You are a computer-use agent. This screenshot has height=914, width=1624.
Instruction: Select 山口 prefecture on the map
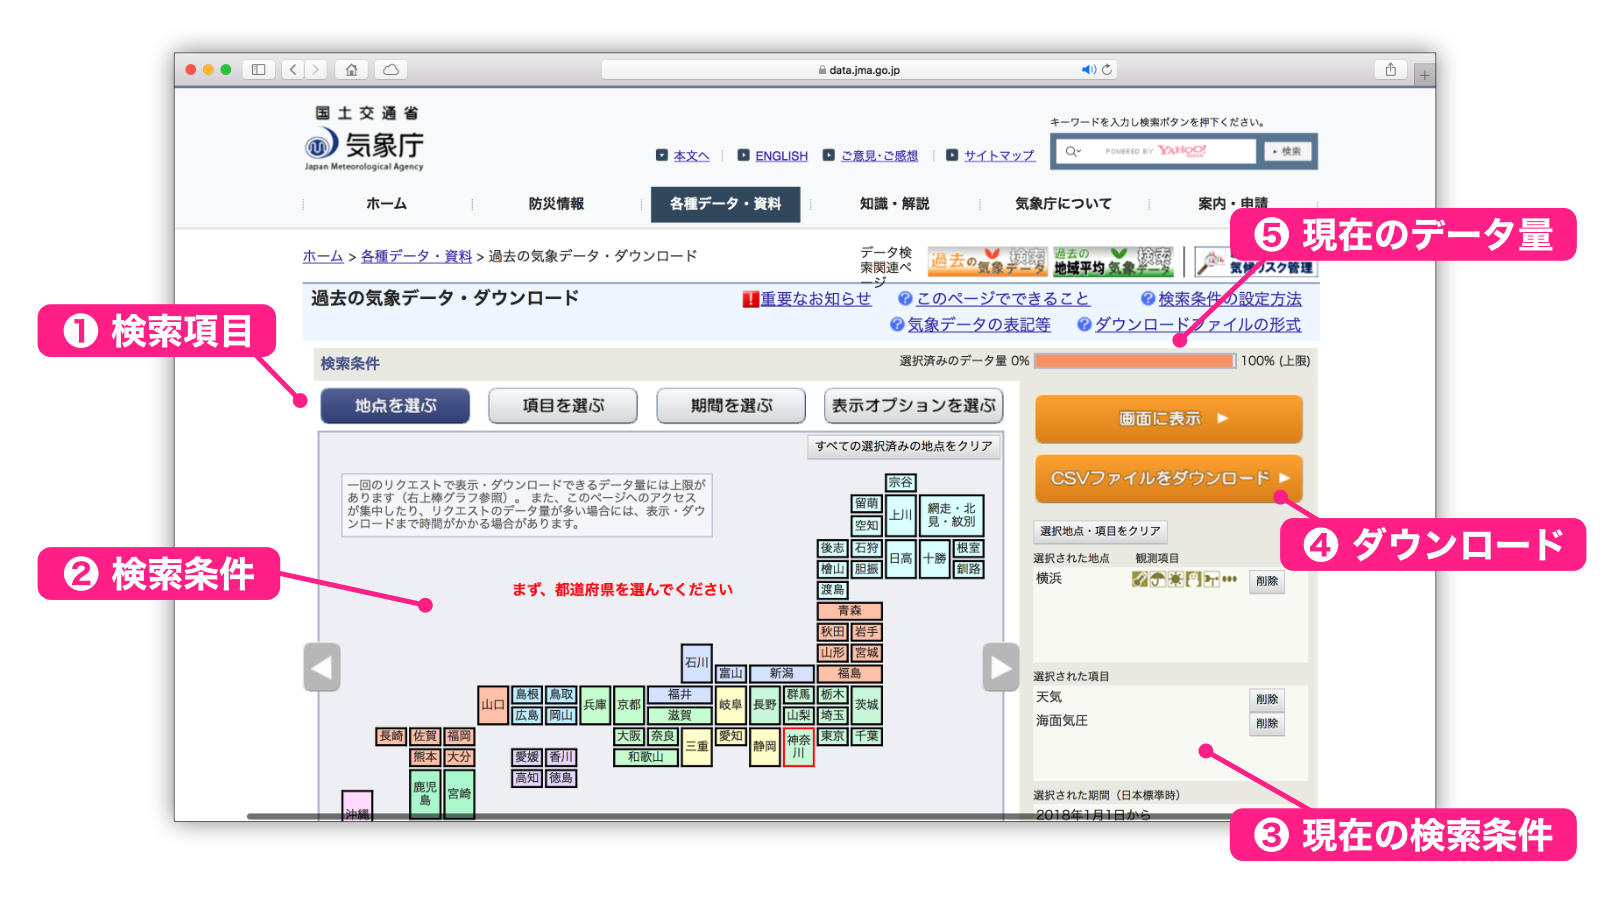click(493, 705)
